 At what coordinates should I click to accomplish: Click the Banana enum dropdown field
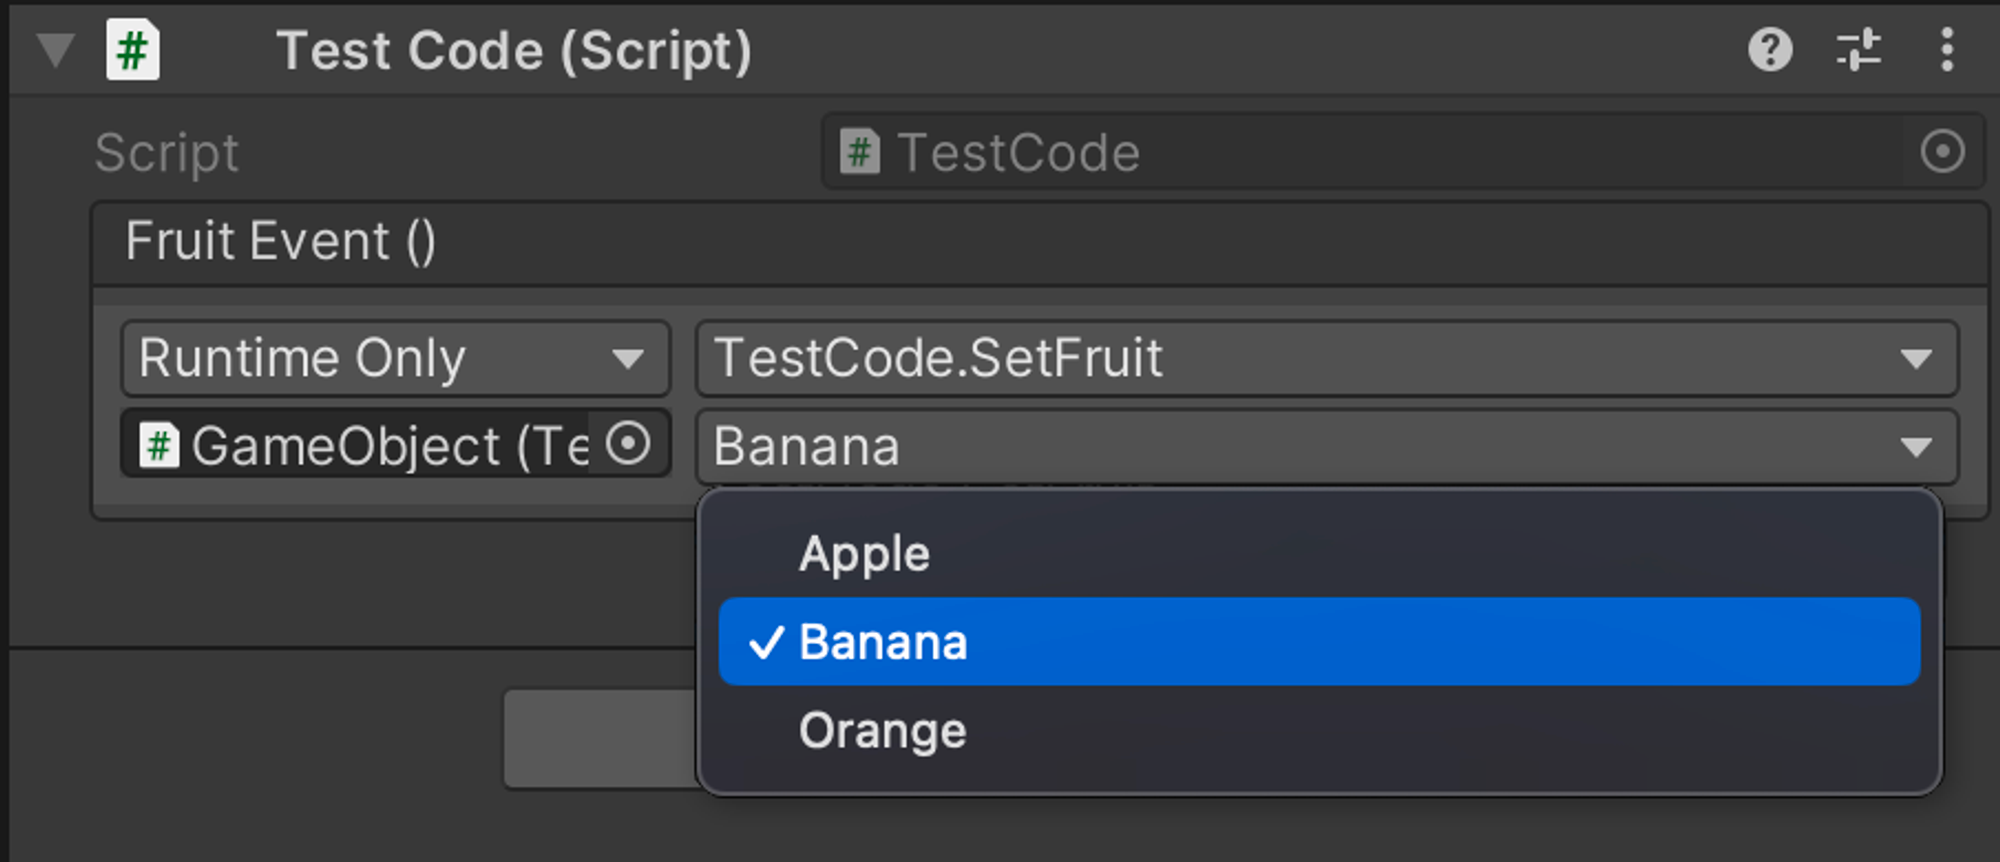click(x=1325, y=446)
